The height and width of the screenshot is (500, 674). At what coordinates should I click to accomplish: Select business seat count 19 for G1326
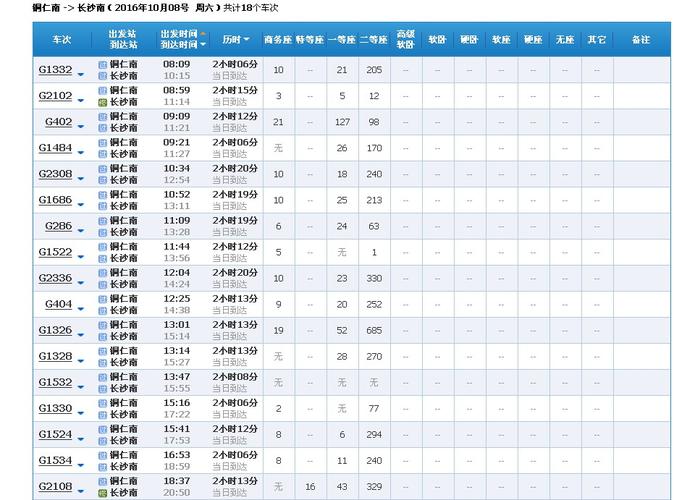pyautogui.click(x=278, y=331)
